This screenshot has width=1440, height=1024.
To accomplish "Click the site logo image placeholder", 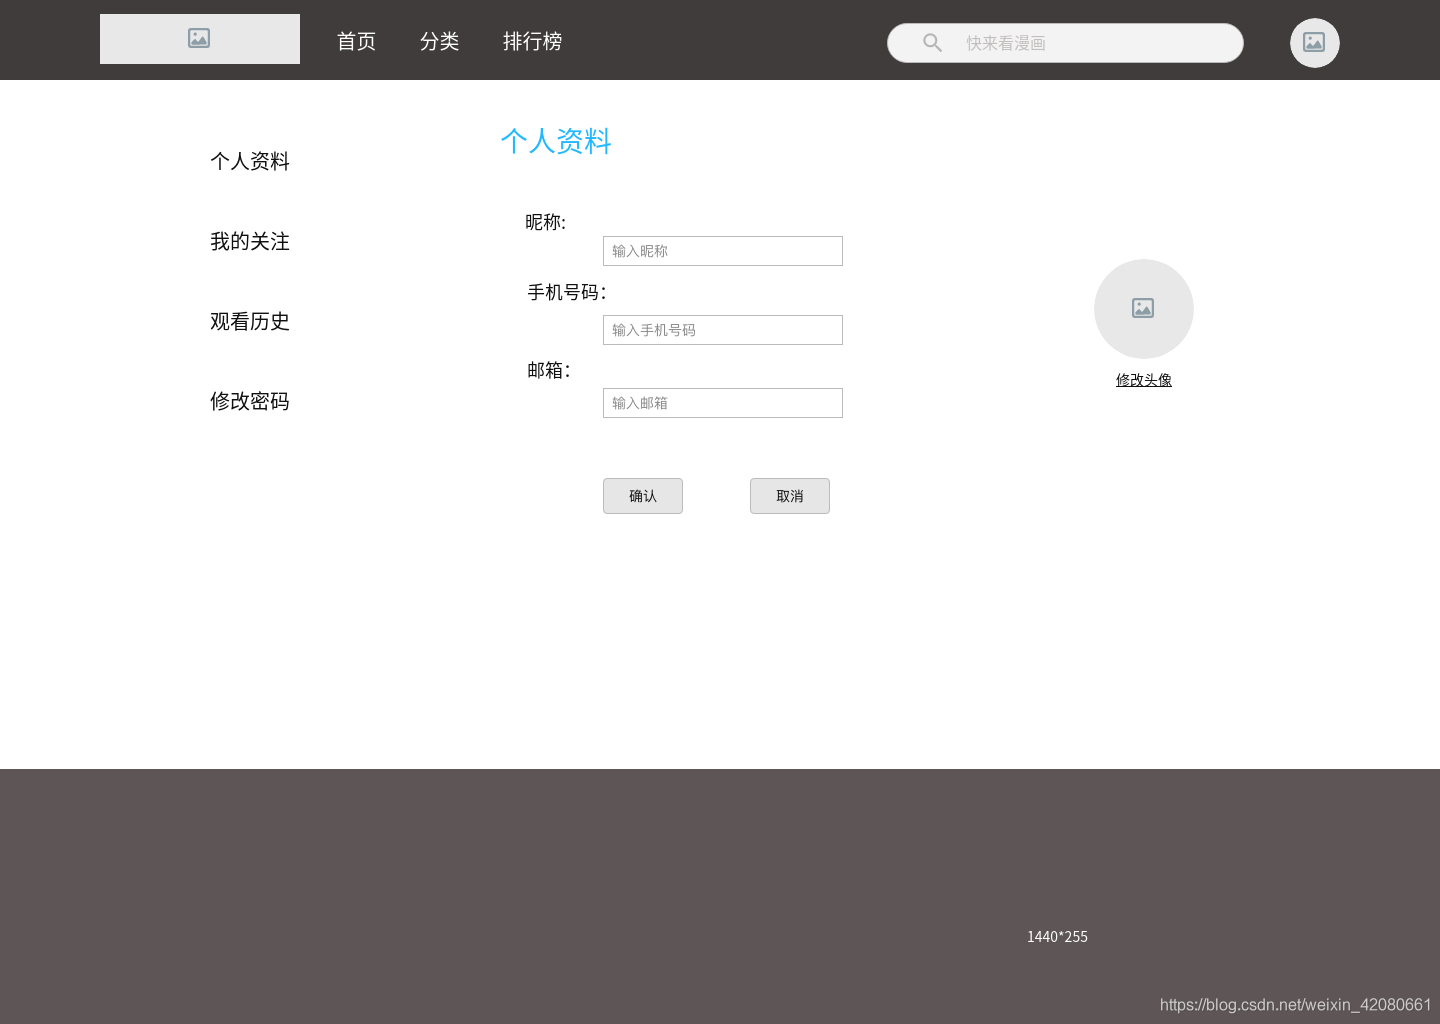I will coord(200,39).
